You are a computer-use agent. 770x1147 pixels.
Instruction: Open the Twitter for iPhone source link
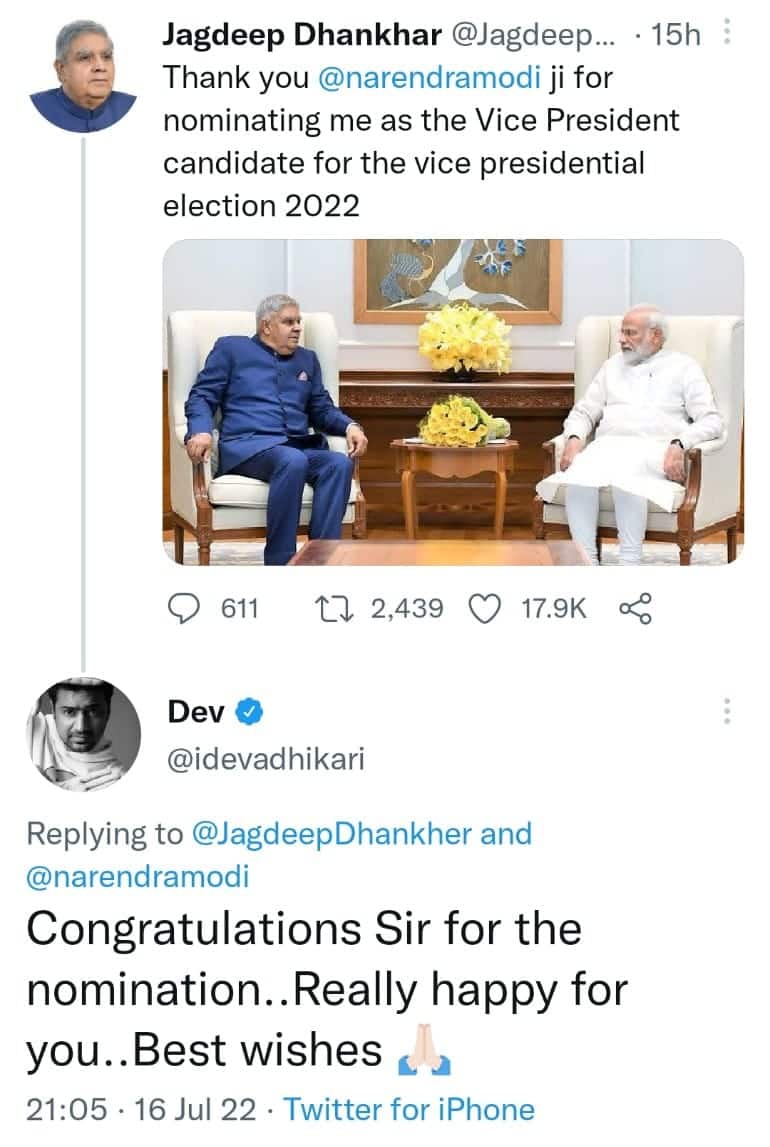click(409, 1109)
